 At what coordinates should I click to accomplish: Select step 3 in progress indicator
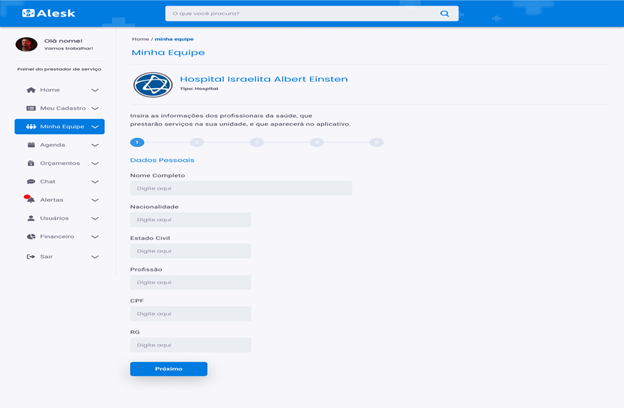coord(257,142)
